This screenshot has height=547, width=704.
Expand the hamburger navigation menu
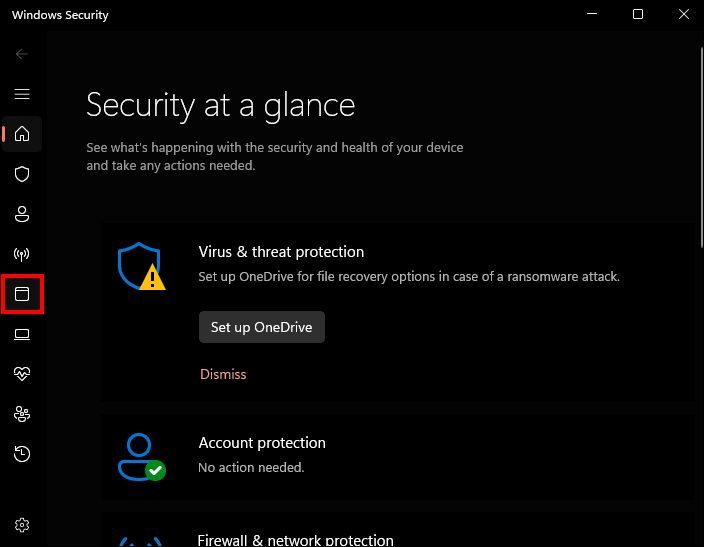22,94
